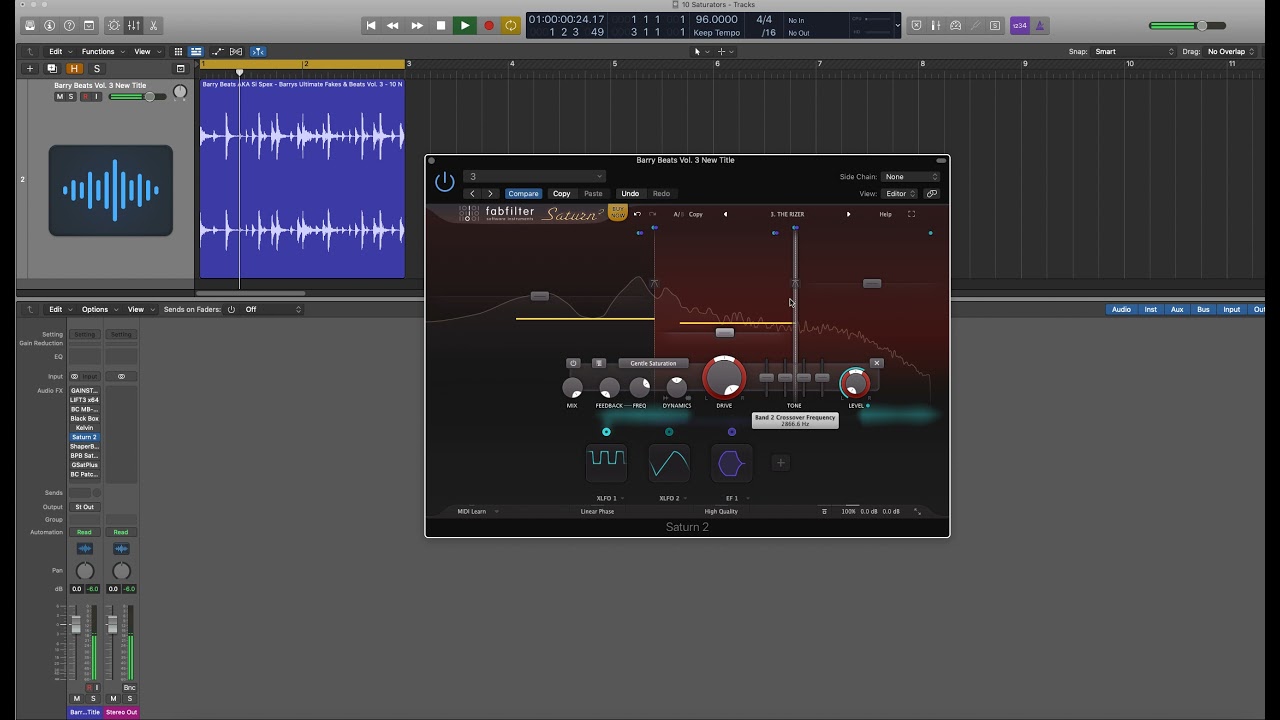
Task: Open the Edit menu in Tracks area
Action: point(59,52)
